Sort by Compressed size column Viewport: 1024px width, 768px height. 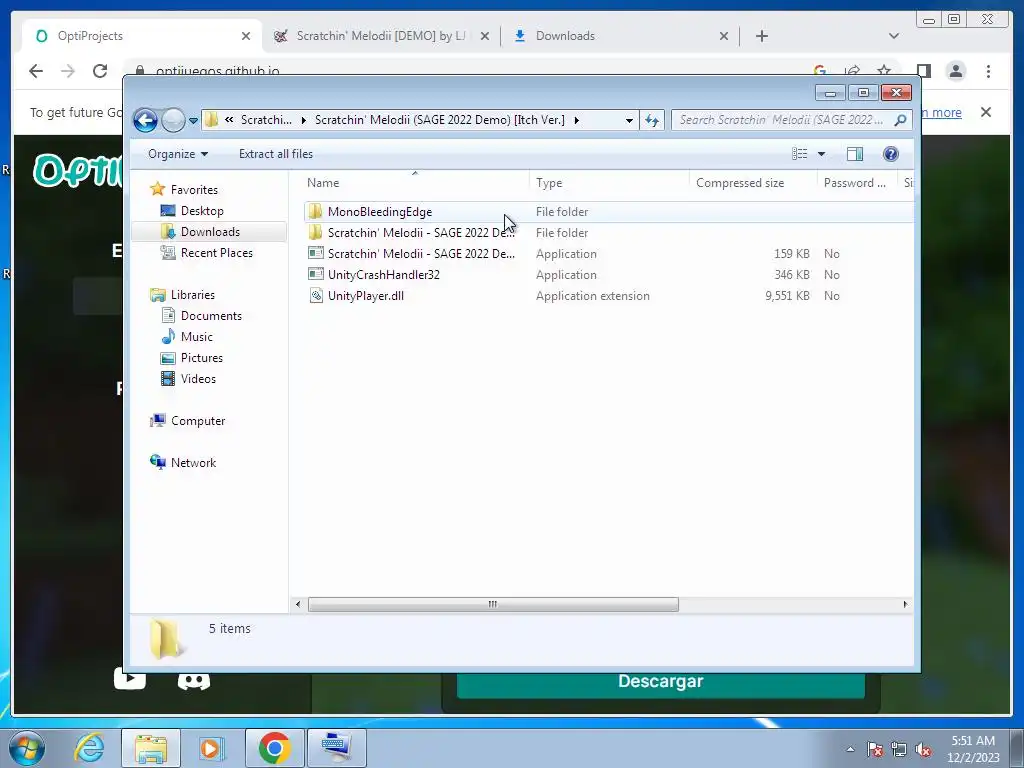coord(753,183)
